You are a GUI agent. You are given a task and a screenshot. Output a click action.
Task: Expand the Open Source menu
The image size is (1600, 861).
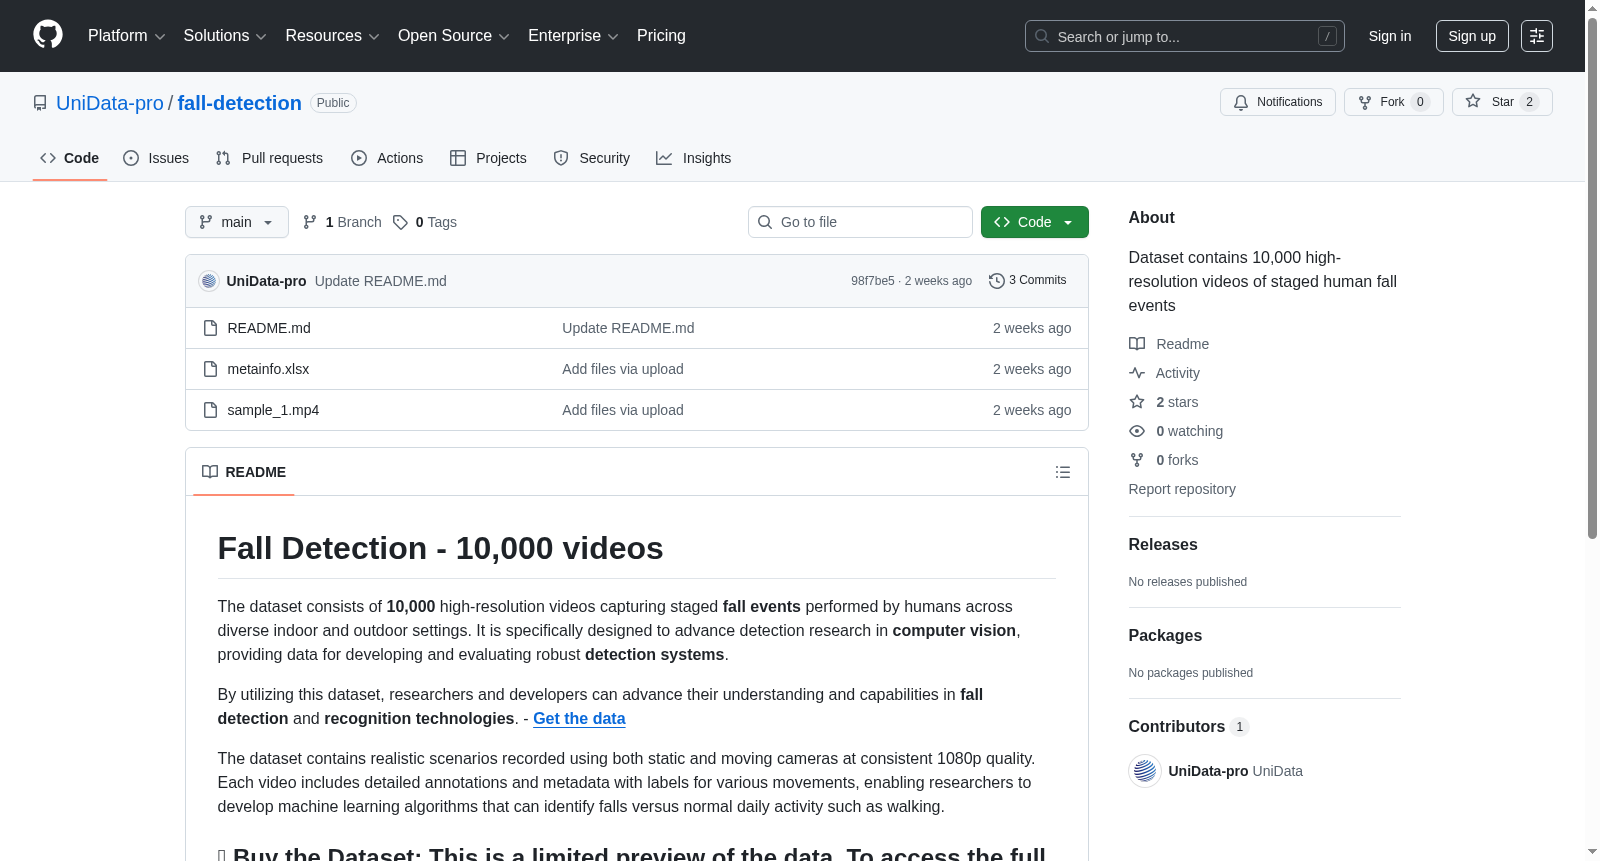pyautogui.click(x=454, y=36)
